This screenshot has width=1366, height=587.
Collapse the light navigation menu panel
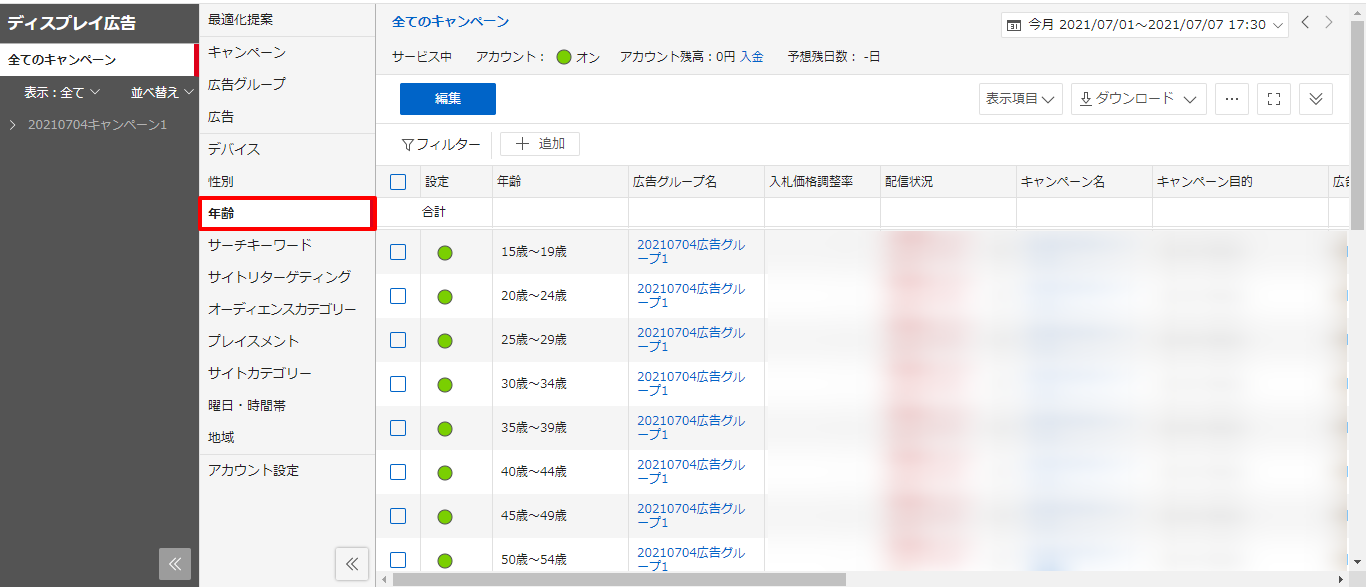pos(351,564)
